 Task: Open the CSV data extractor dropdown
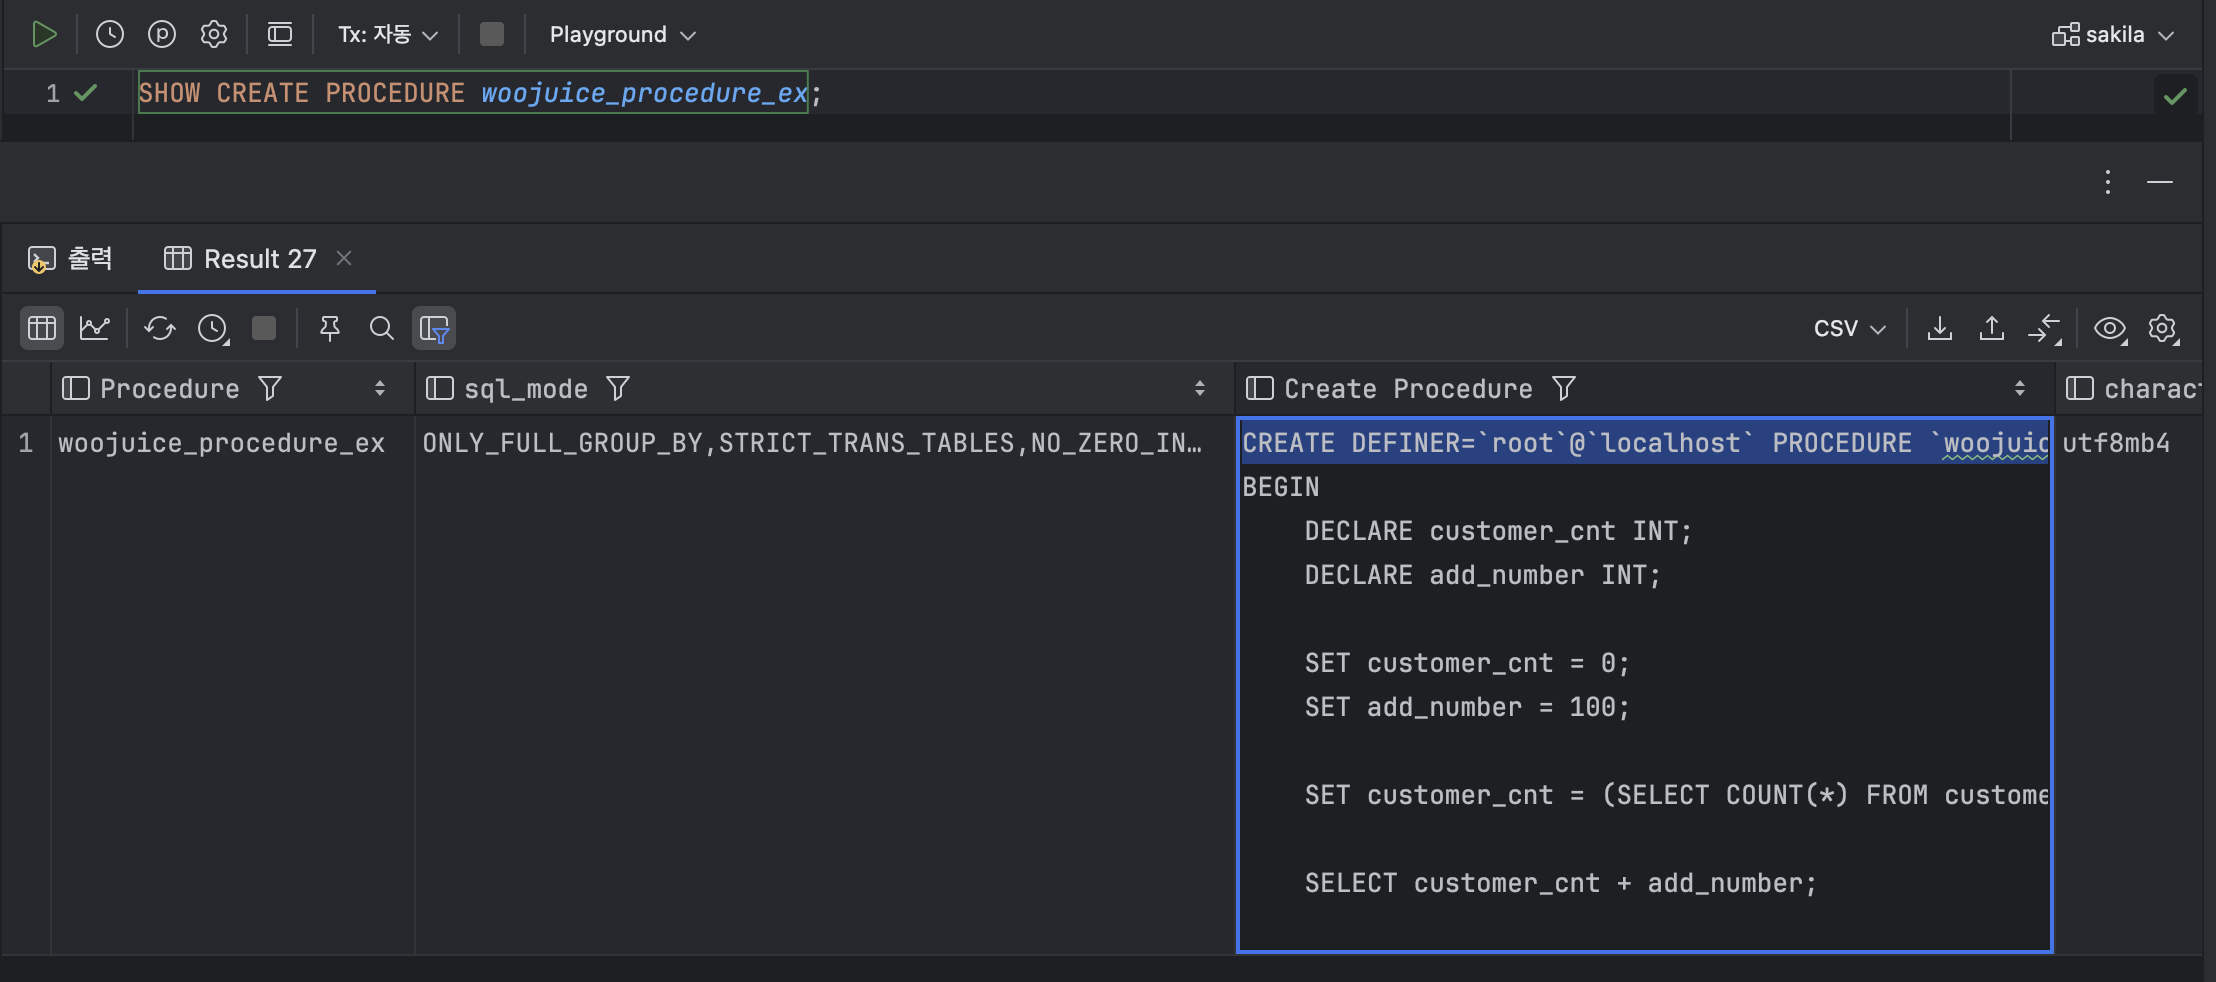coord(1850,329)
